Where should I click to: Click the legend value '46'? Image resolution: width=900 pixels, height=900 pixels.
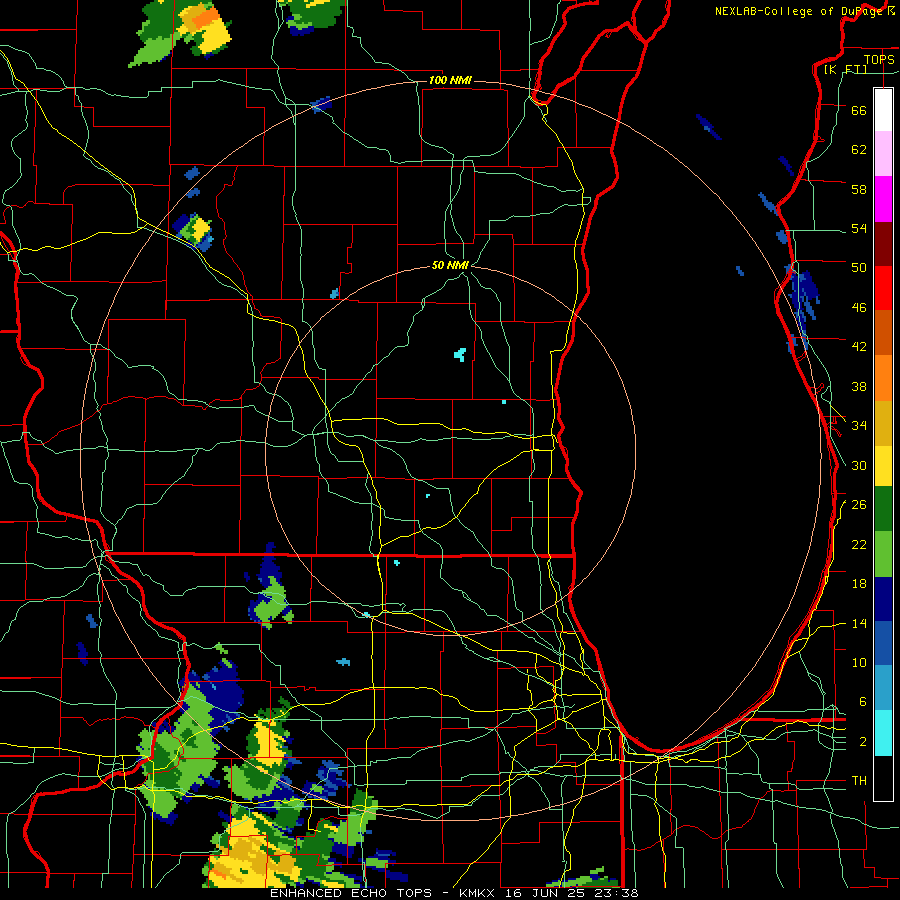tap(859, 307)
